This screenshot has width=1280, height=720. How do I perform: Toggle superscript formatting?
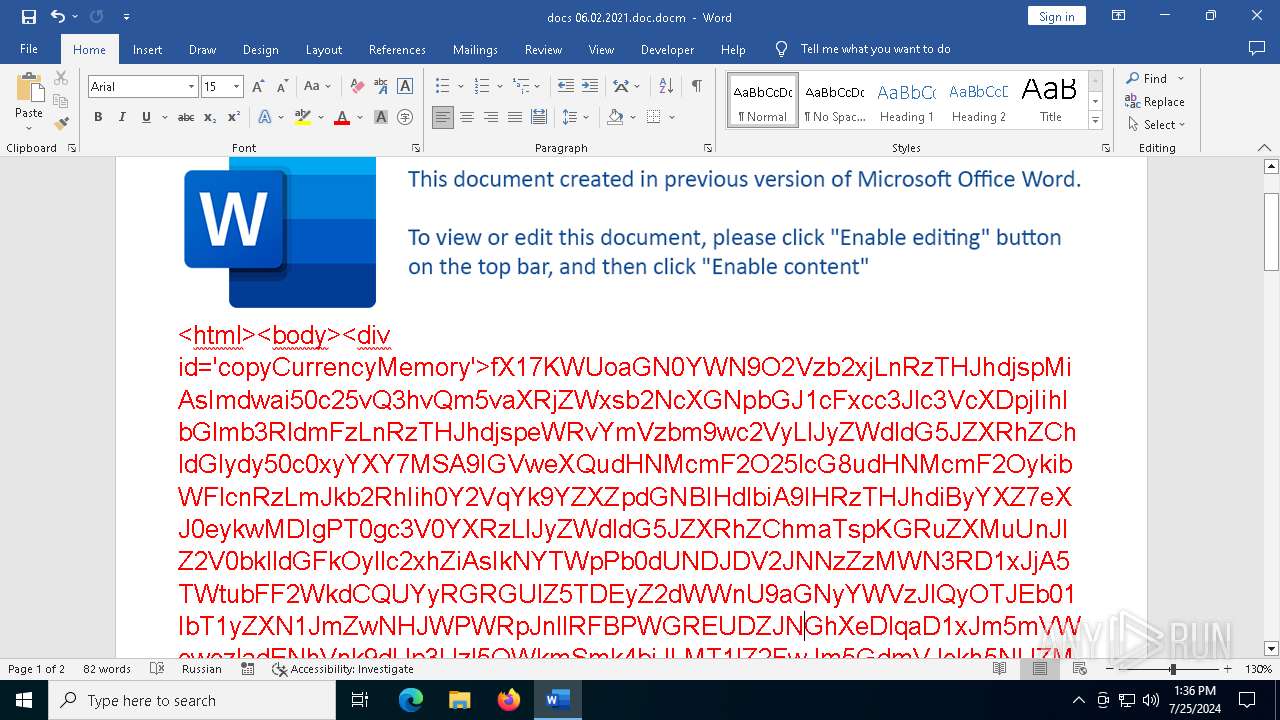(x=233, y=117)
